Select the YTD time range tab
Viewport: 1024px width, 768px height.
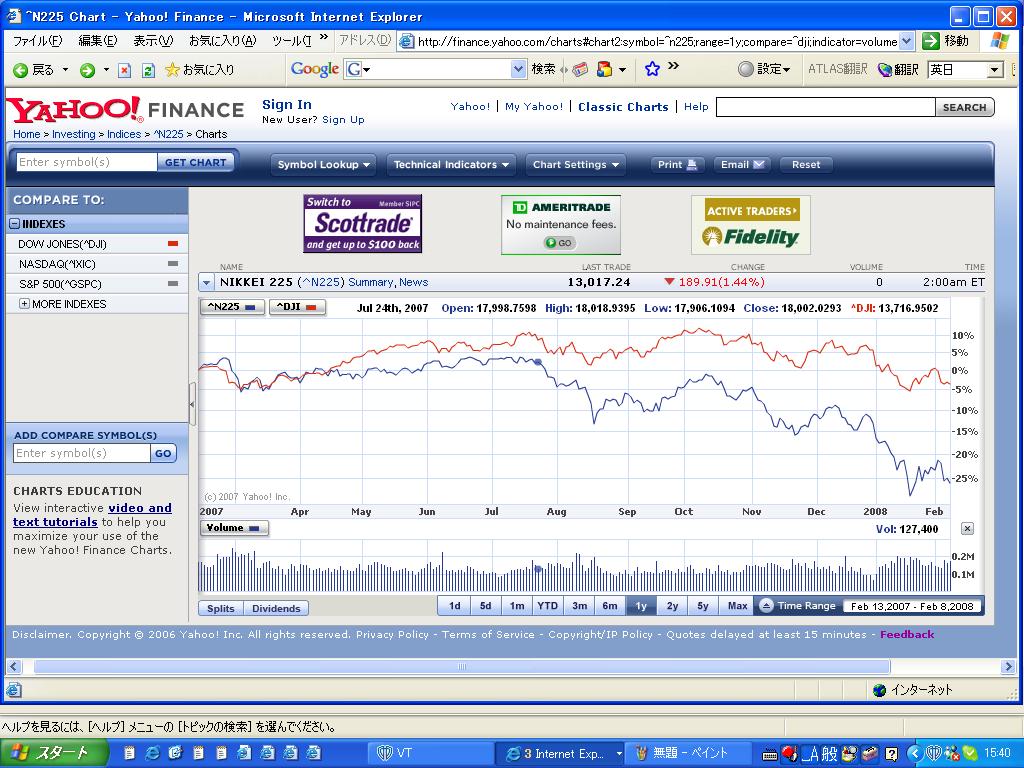click(547, 605)
